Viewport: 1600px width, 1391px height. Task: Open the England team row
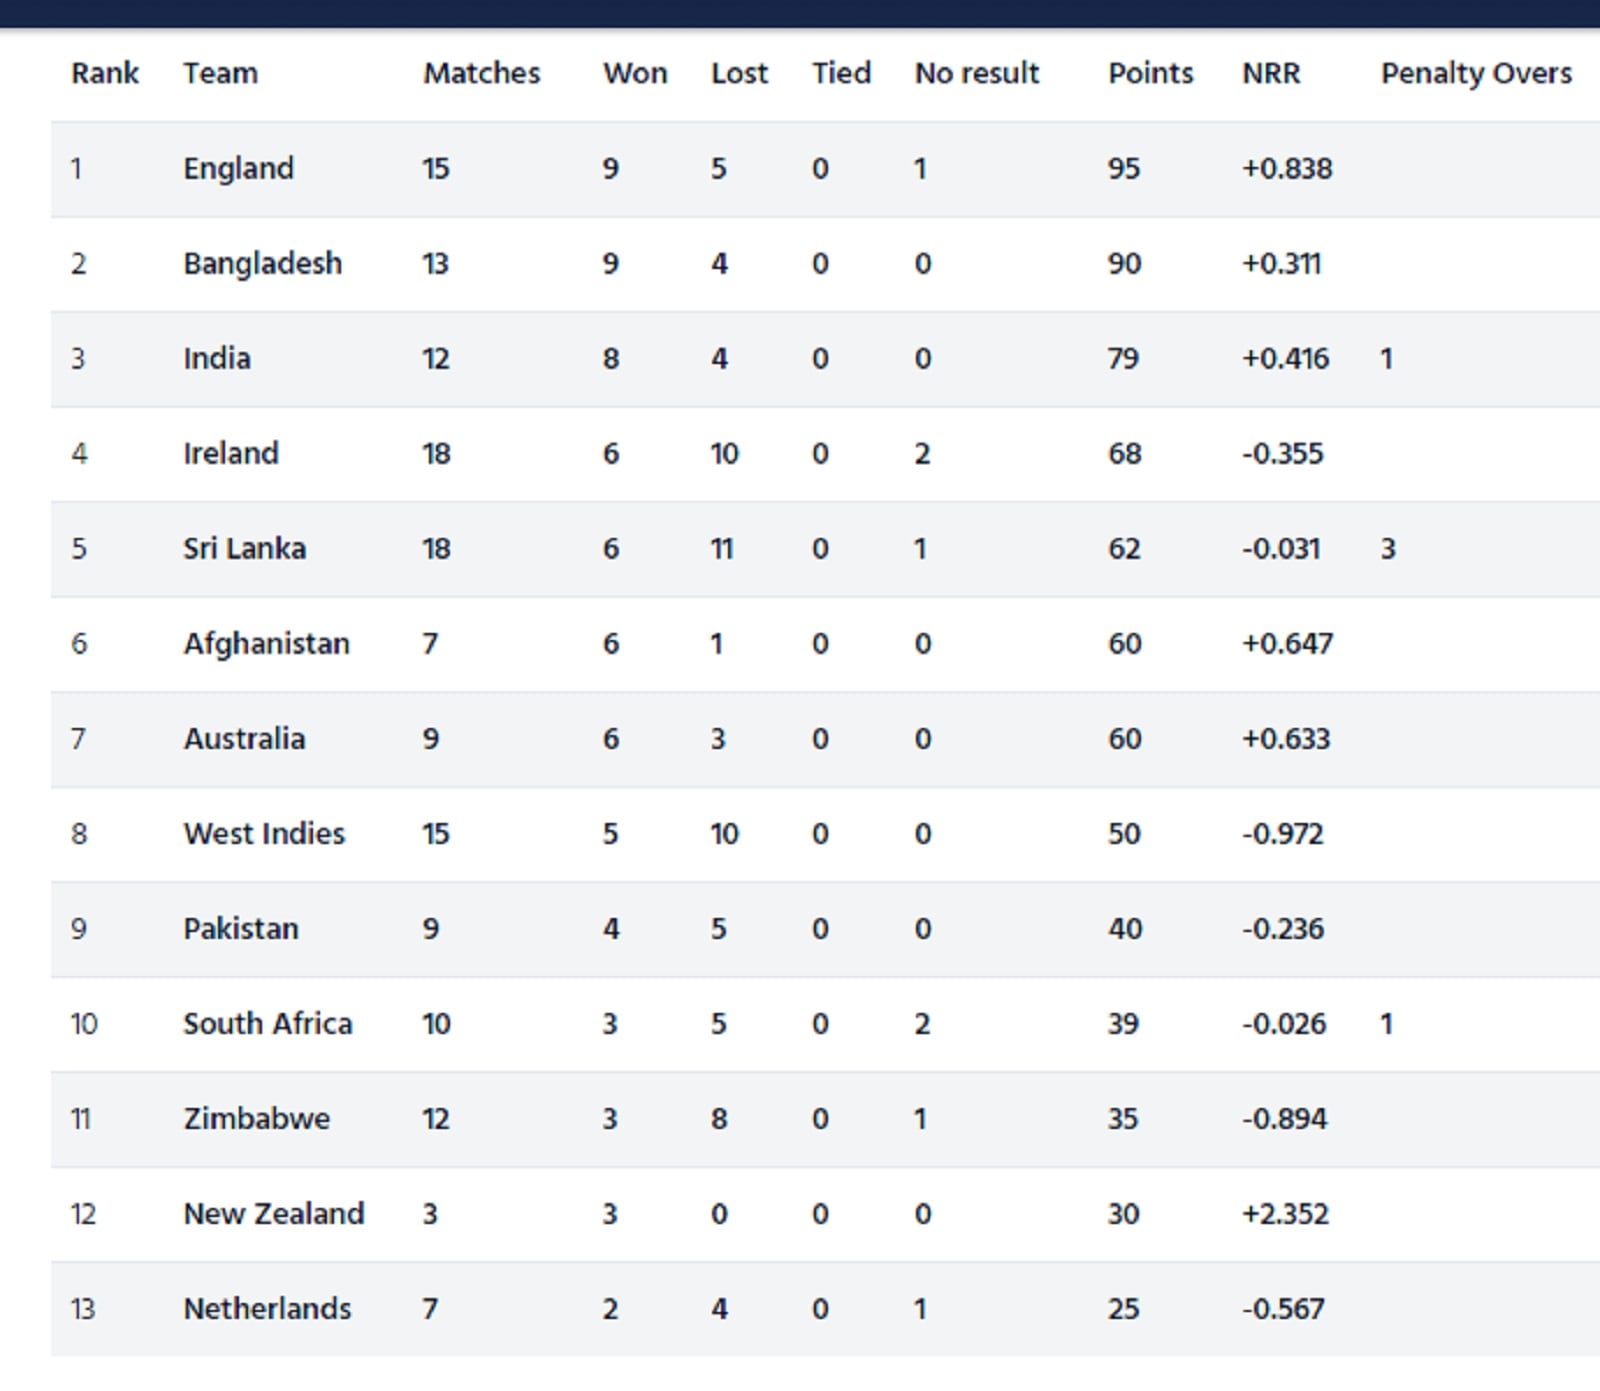tap(825, 169)
